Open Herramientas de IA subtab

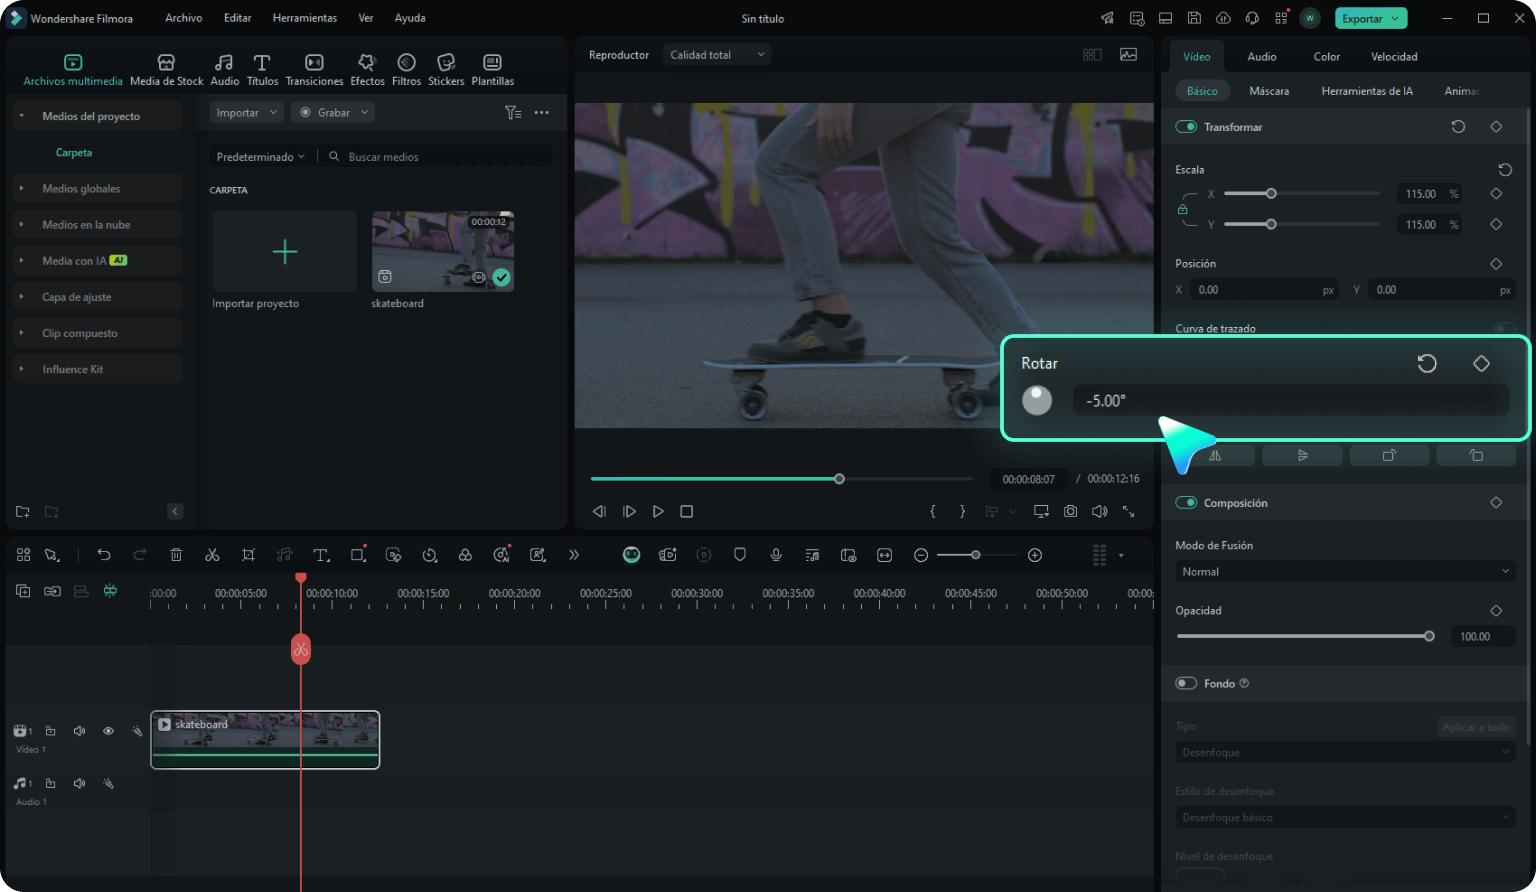[1367, 91]
